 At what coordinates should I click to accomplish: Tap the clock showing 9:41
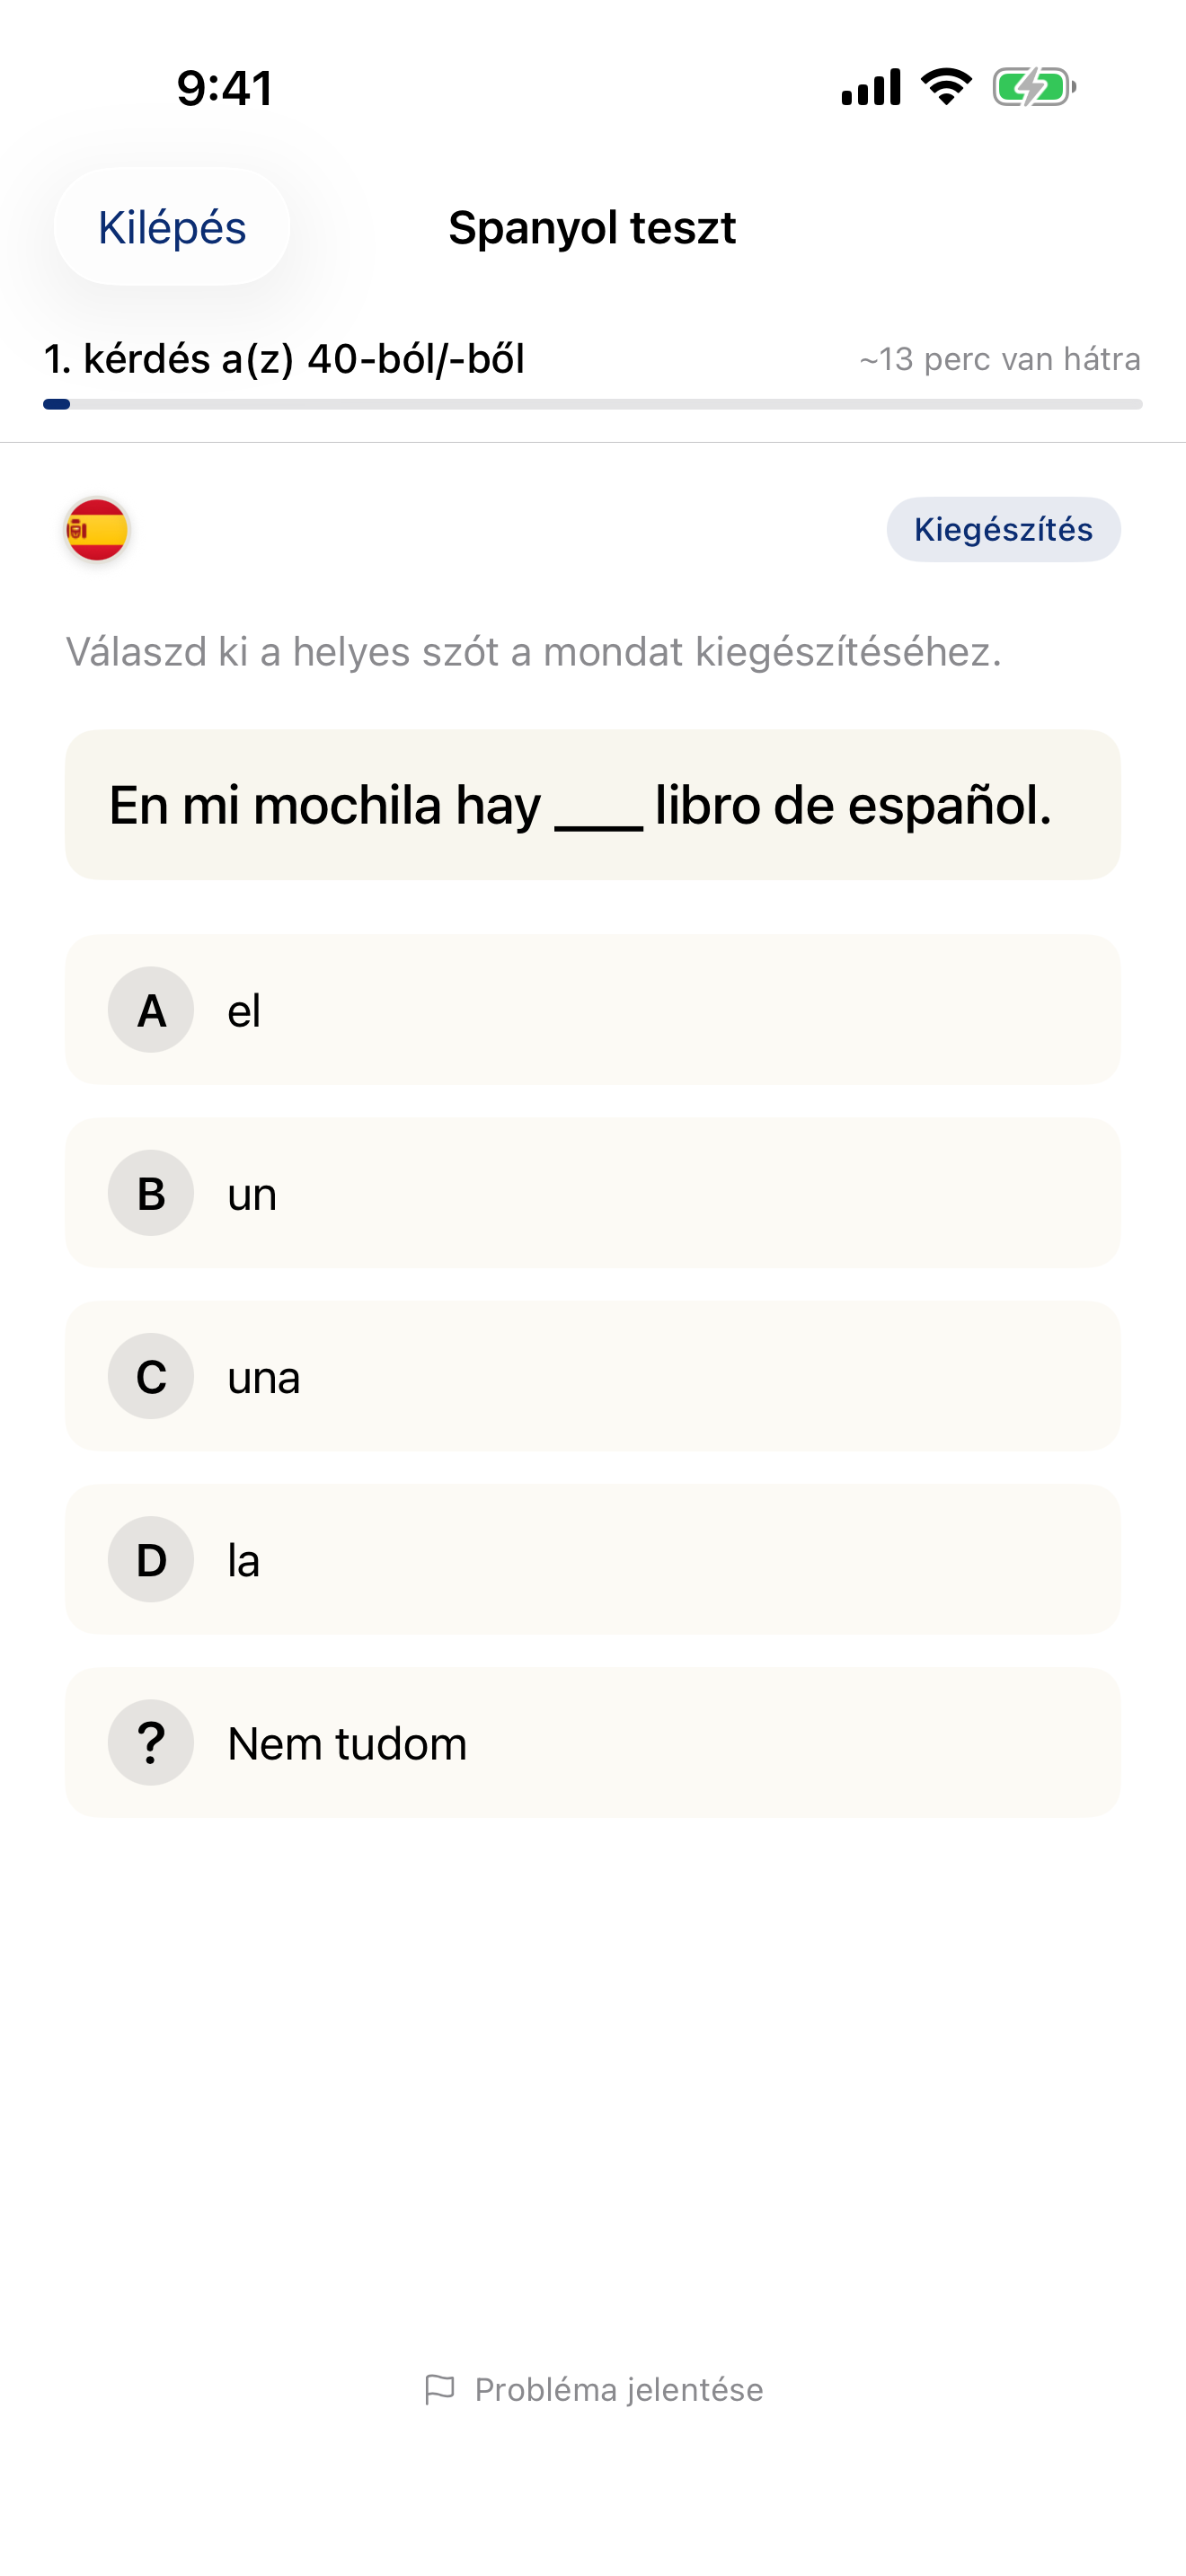(225, 88)
